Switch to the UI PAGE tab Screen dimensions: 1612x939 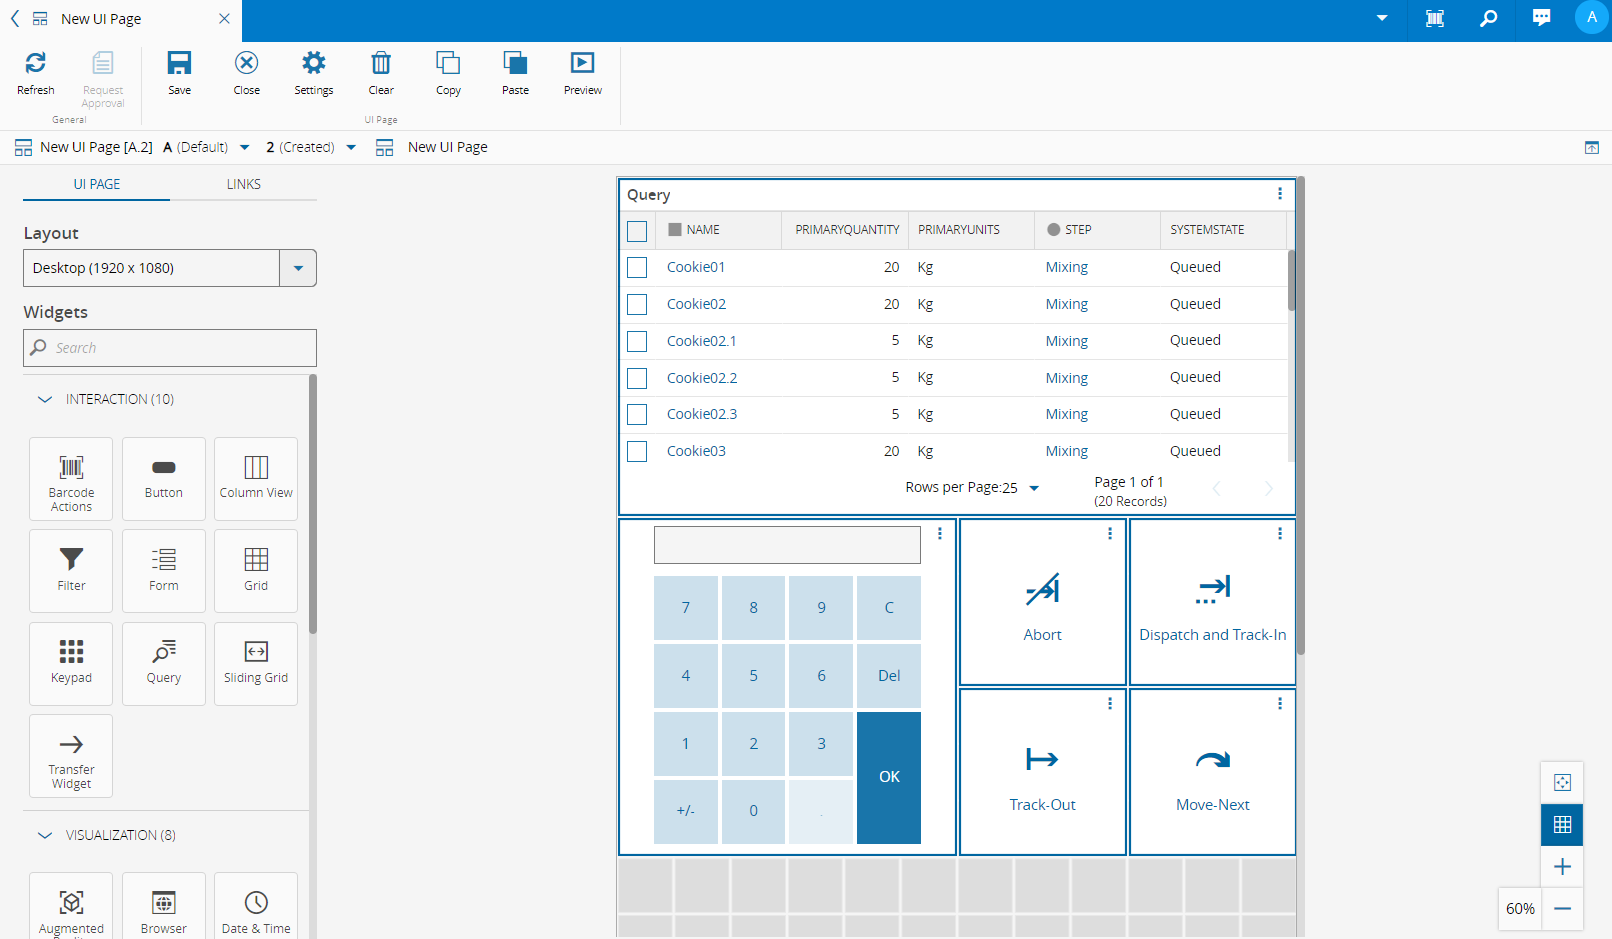[x=97, y=184]
